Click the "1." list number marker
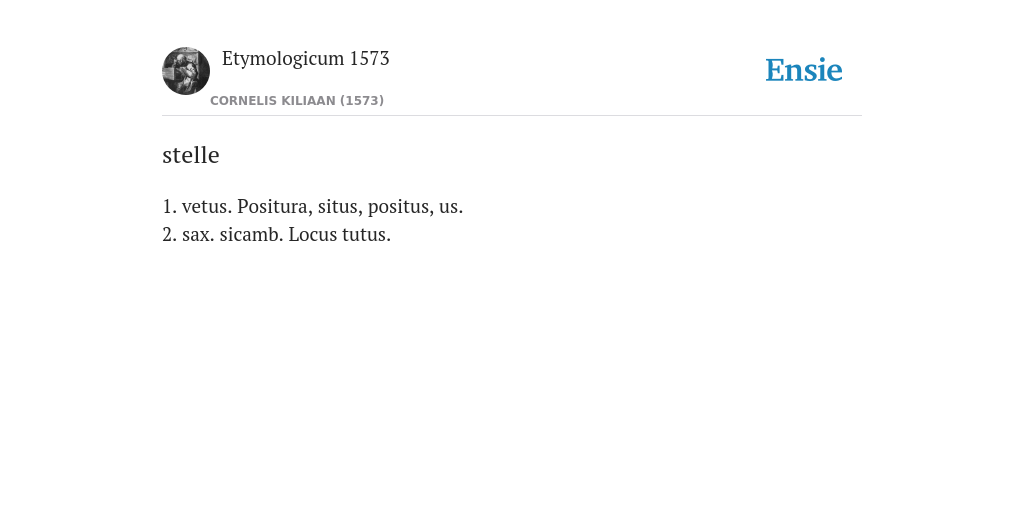Viewport: 1024px width, 512px height. coord(170,206)
